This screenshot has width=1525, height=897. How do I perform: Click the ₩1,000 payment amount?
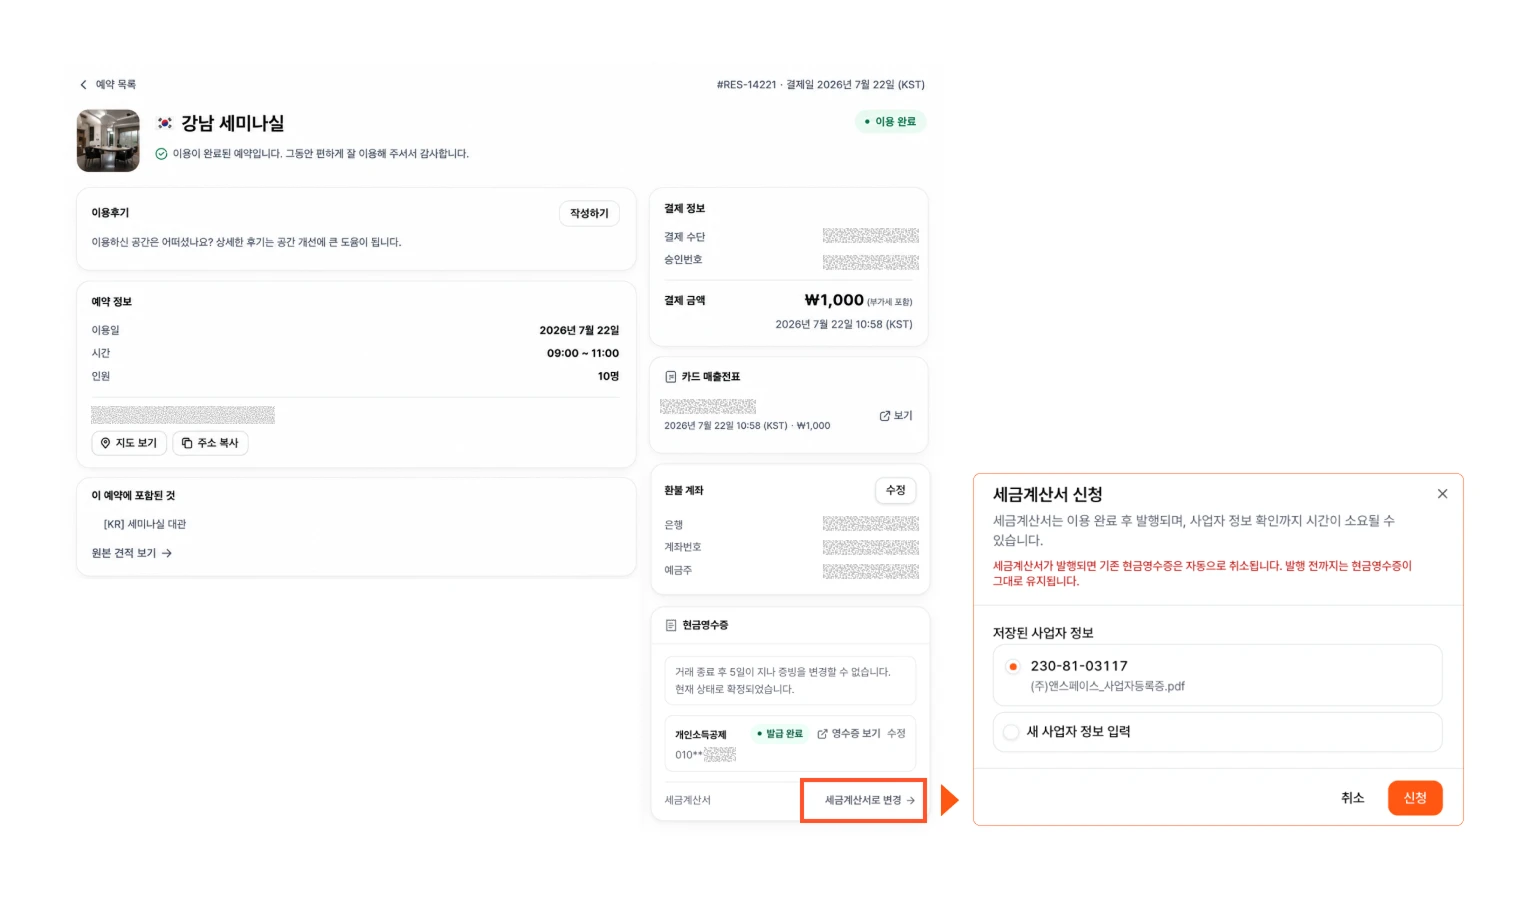[834, 300]
